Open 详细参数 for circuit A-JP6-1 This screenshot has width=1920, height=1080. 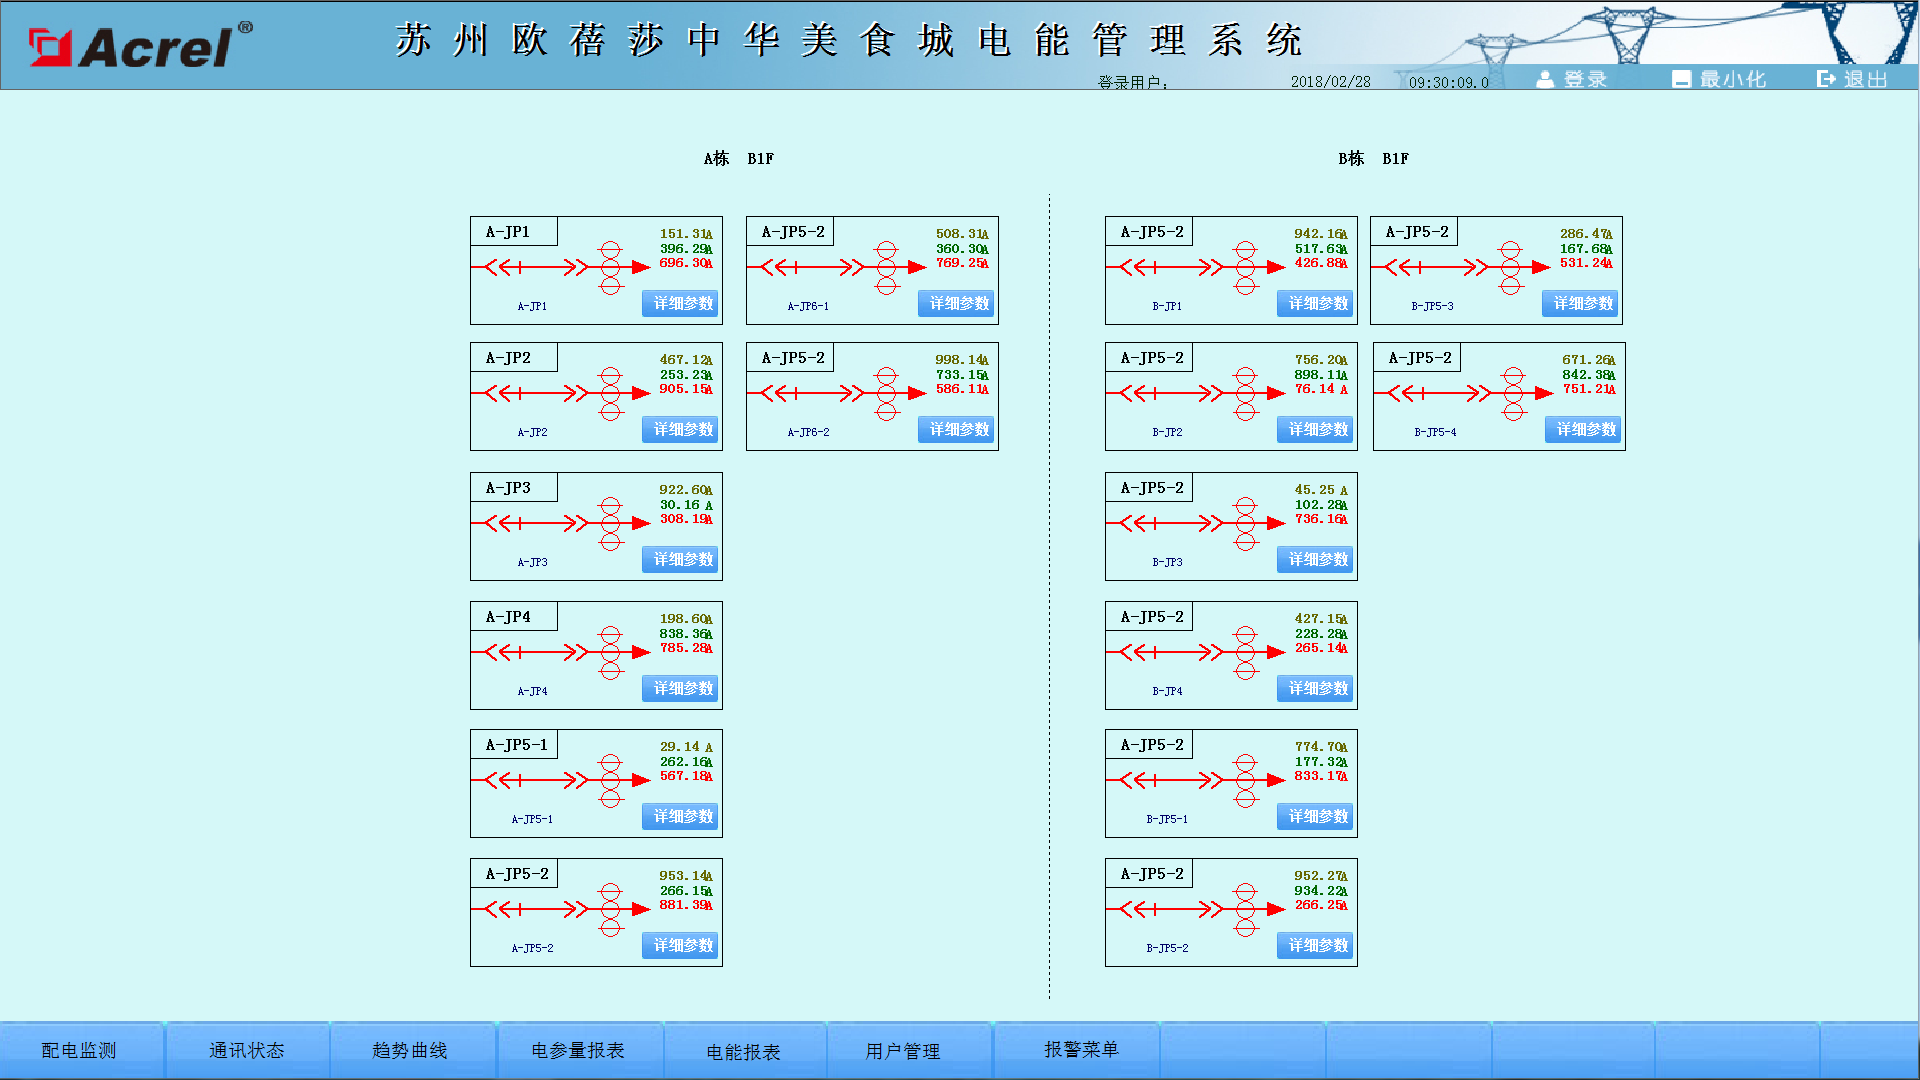(956, 304)
